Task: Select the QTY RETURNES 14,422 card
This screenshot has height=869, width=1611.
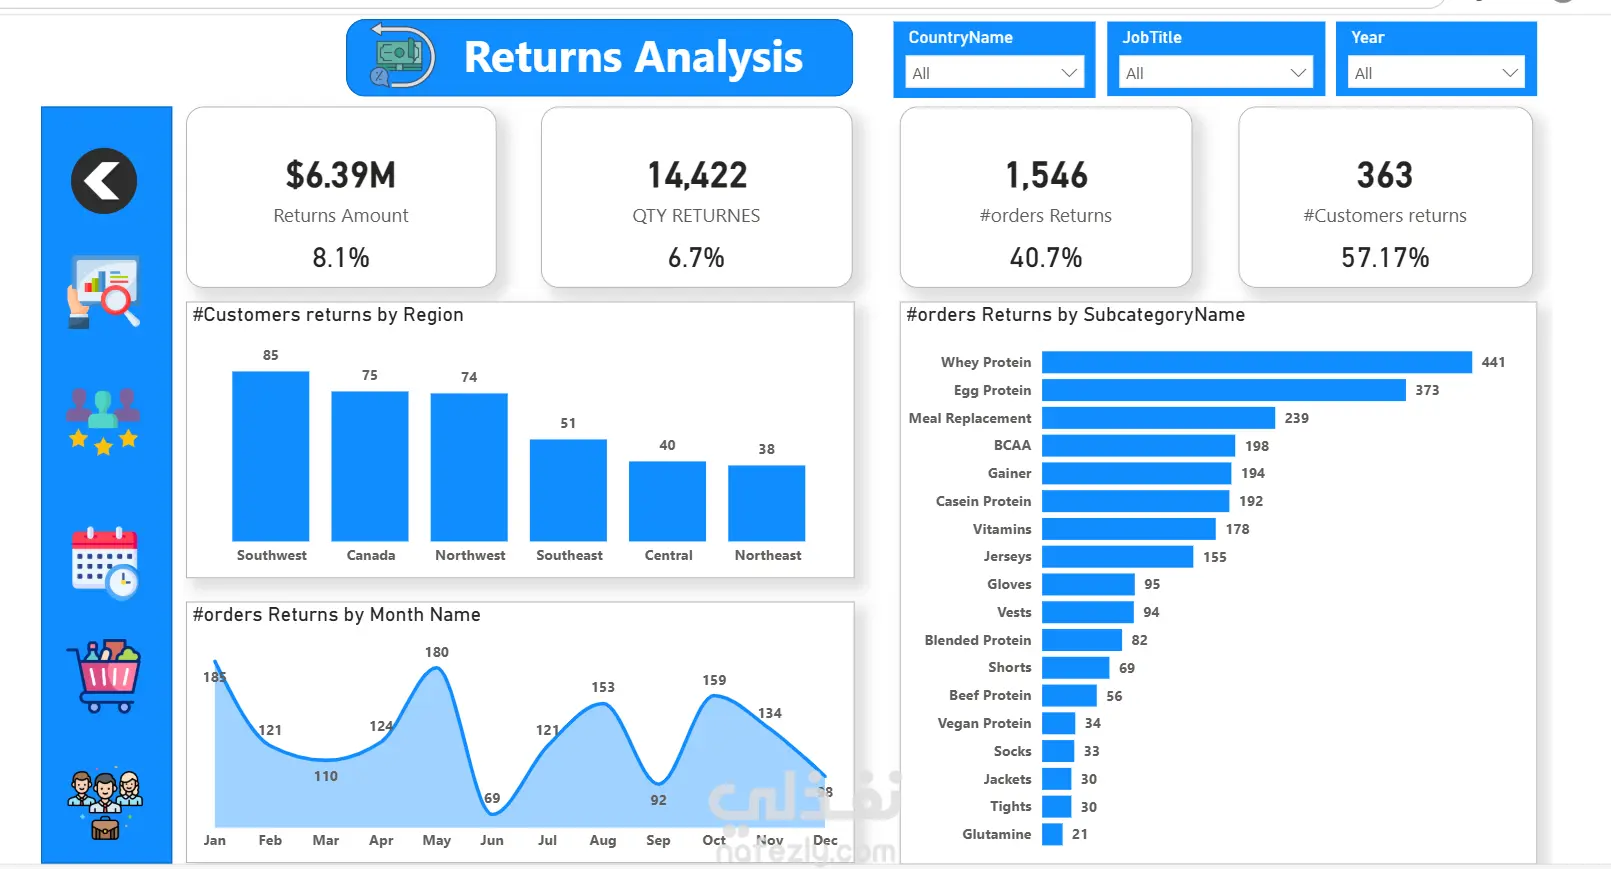Action: tap(696, 197)
